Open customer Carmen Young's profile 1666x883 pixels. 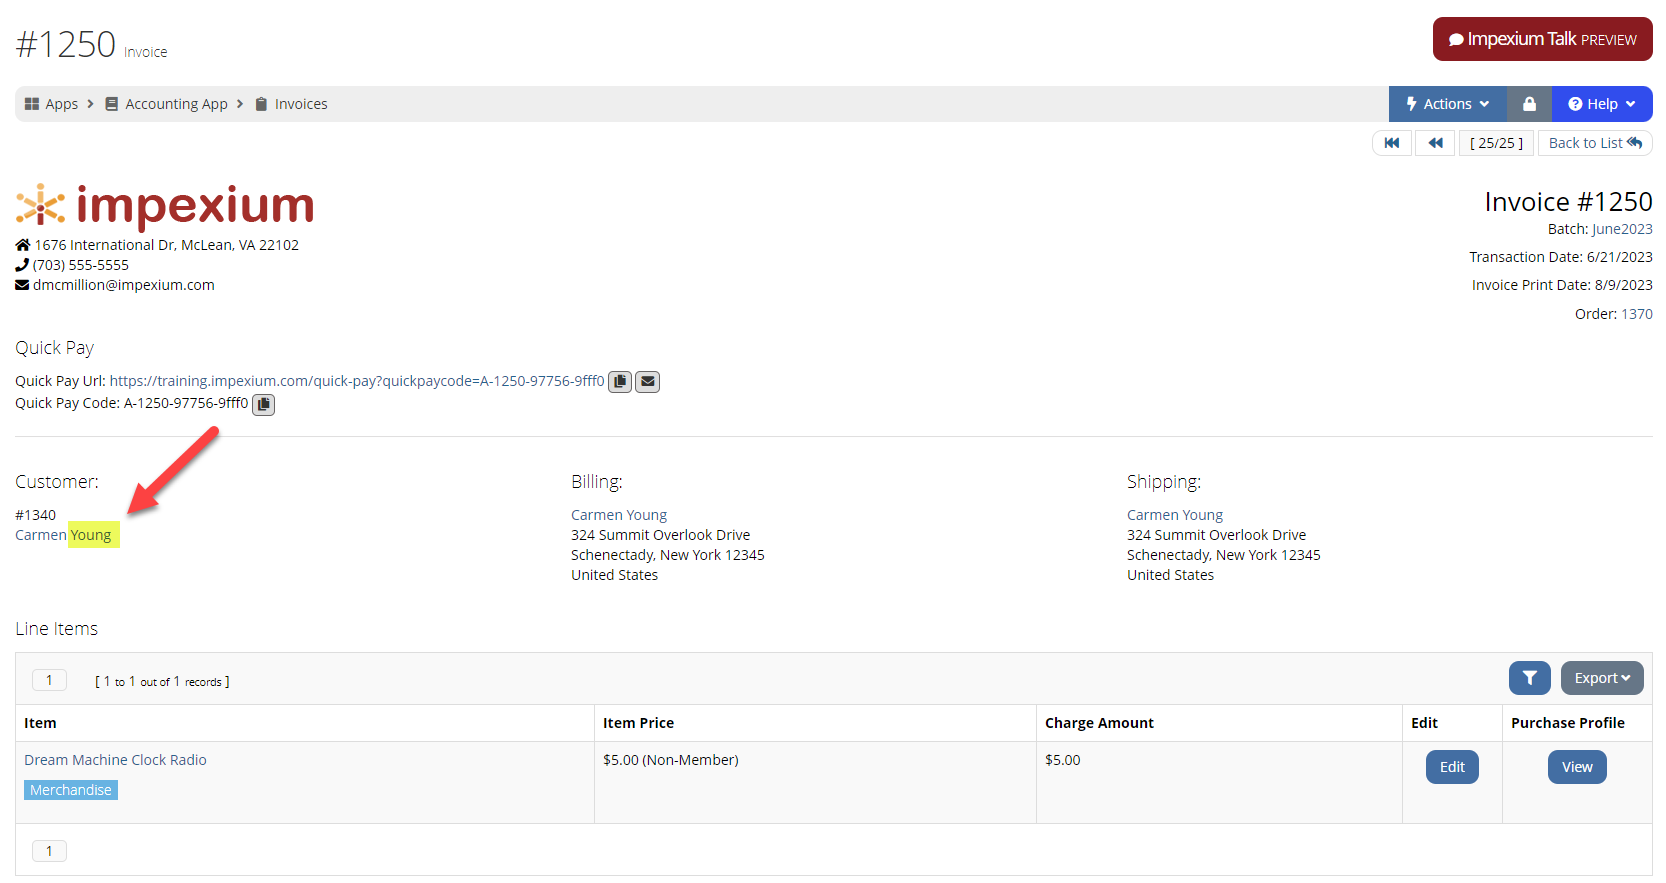click(x=63, y=535)
